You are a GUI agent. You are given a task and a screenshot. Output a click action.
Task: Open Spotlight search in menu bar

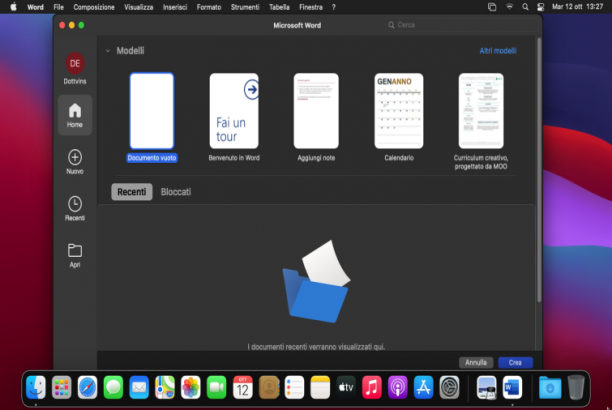(x=525, y=7)
